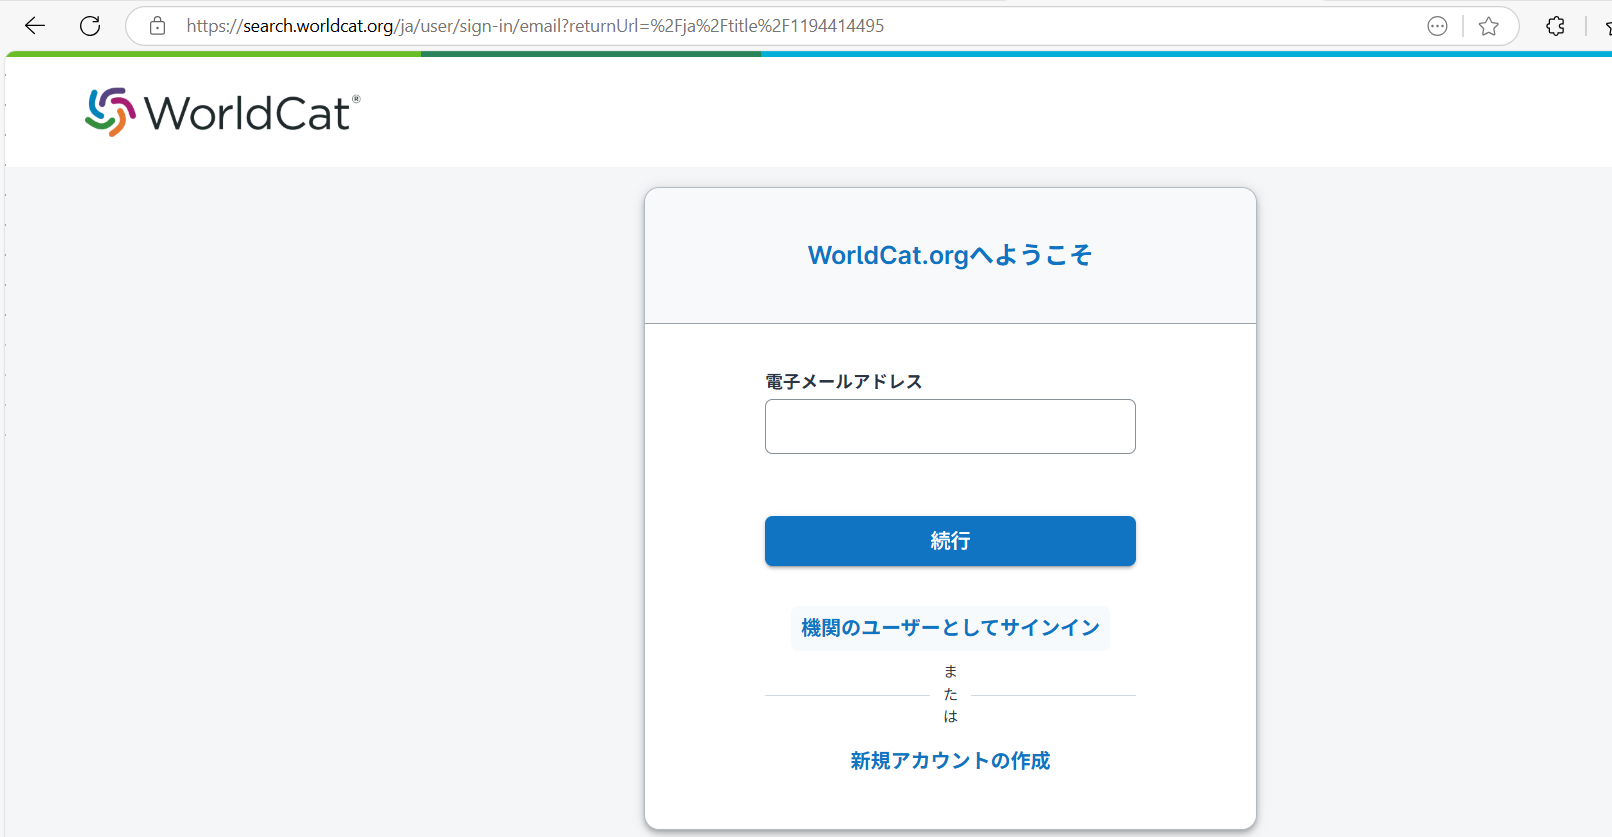The height and width of the screenshot is (837, 1612).
Task: Open the address bar ellipsis icon
Action: (1437, 26)
